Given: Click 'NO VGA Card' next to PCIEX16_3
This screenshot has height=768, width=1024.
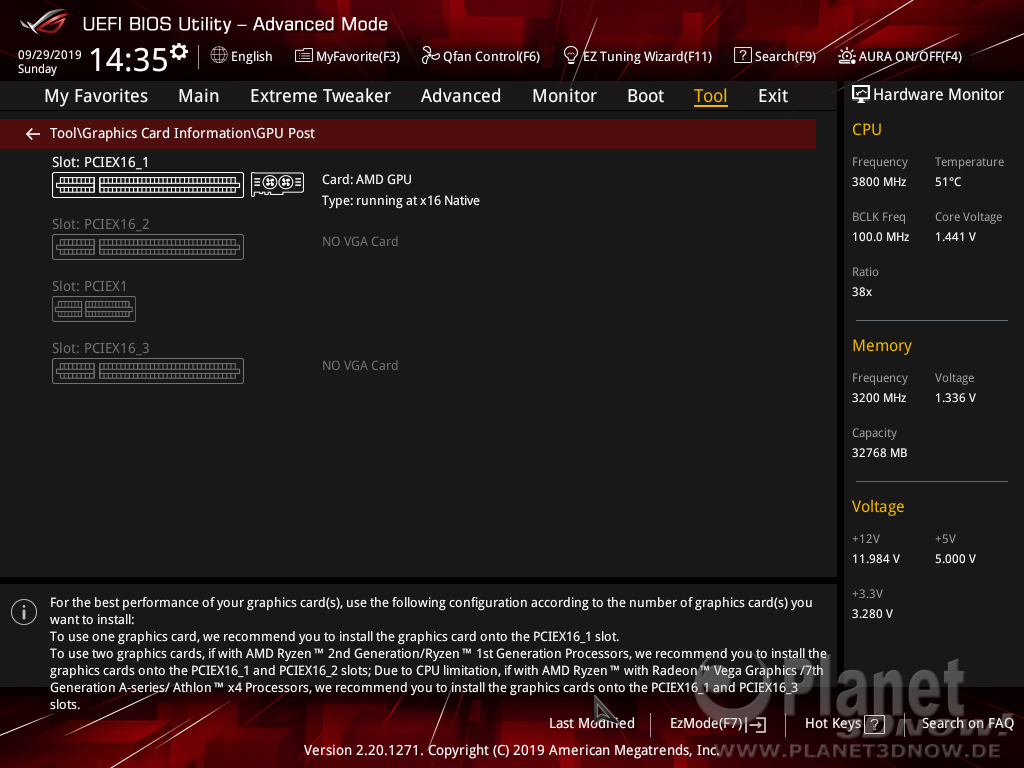Looking at the screenshot, I should tap(360, 366).
